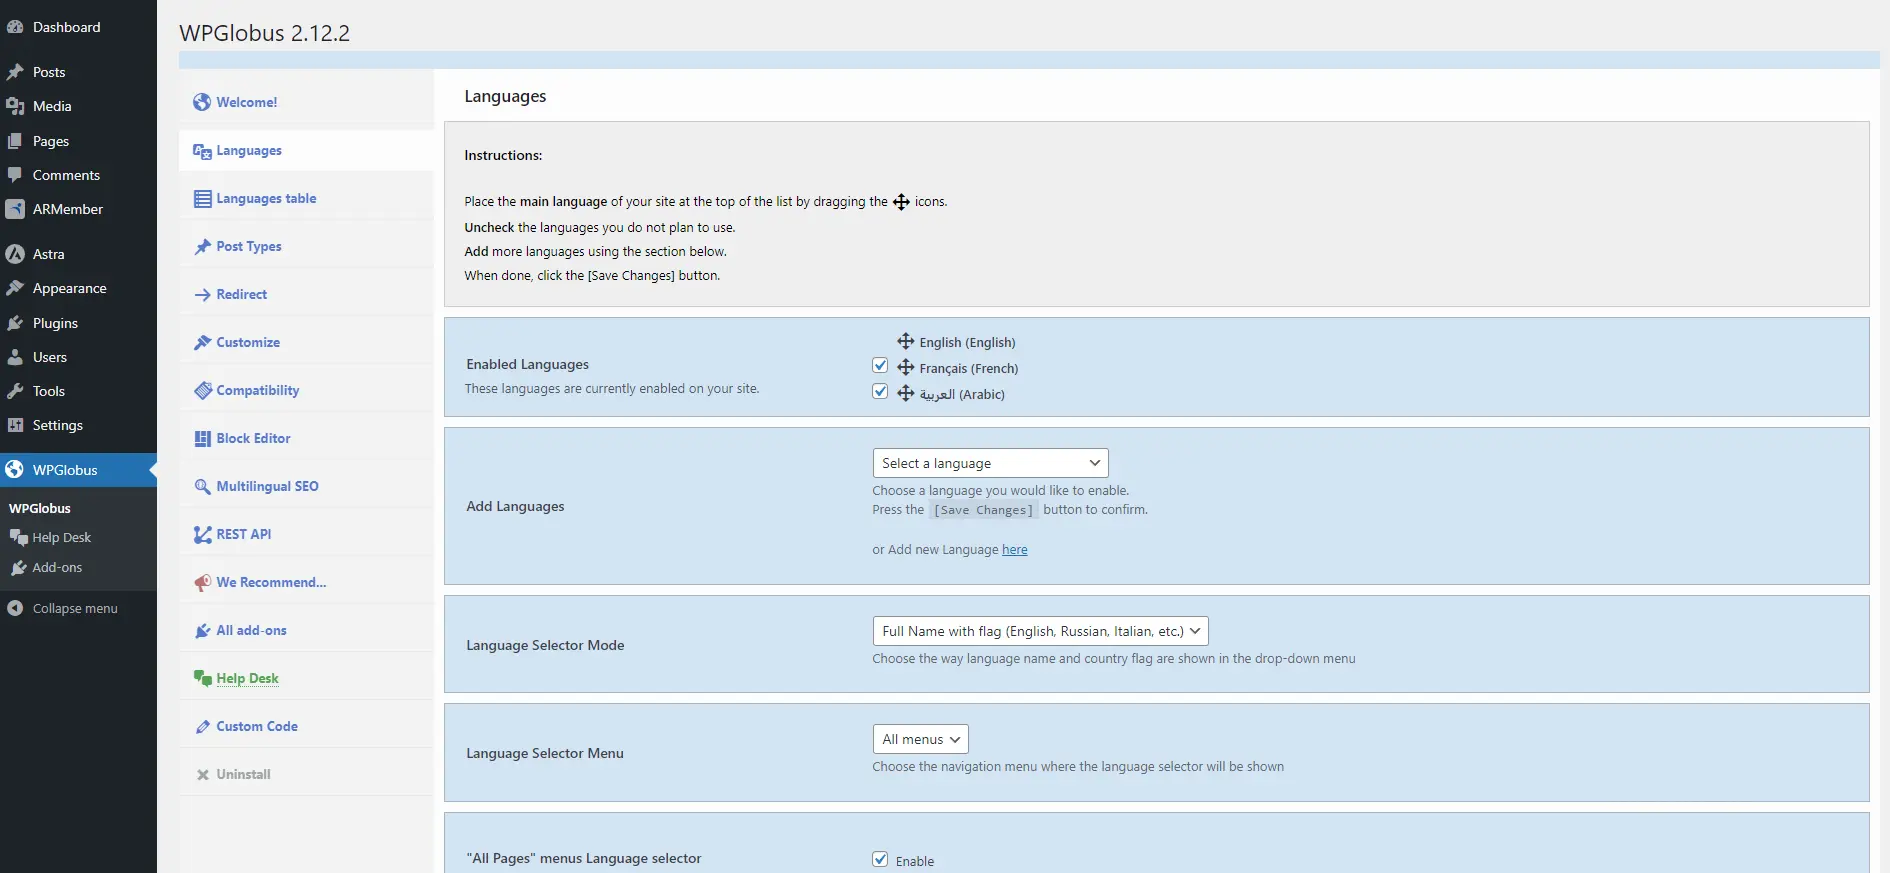This screenshot has height=873, width=1890.
Task: Click the WPGlobus 2.12.2 title
Action: (265, 33)
